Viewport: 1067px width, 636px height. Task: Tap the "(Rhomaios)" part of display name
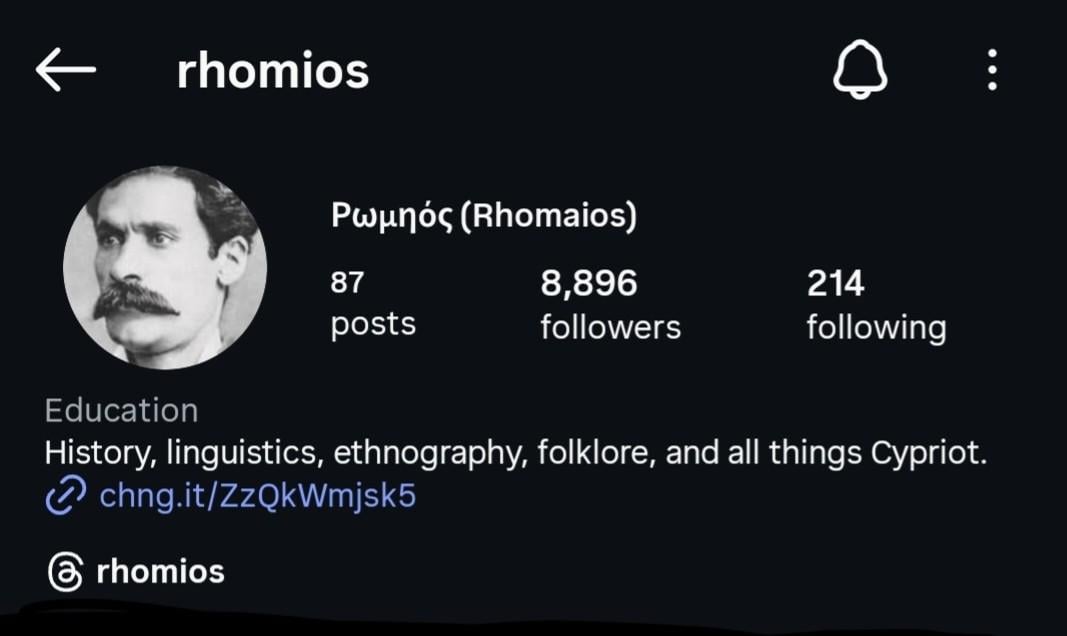coord(549,216)
